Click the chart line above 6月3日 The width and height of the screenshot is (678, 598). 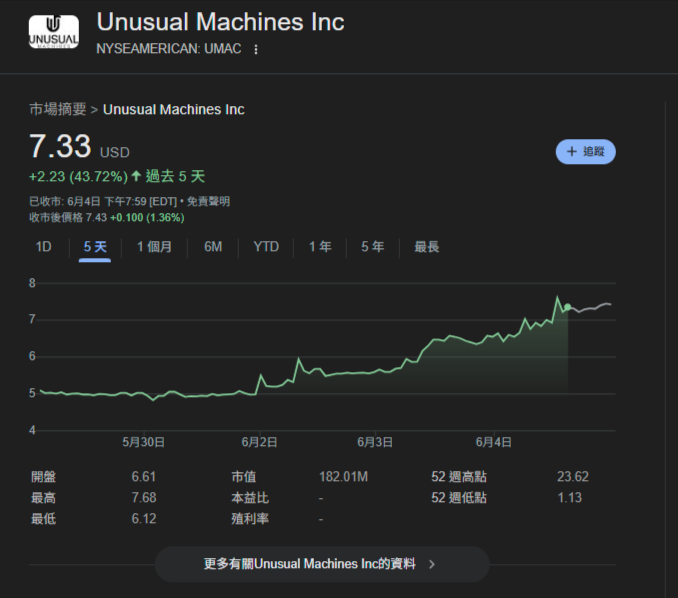pyautogui.click(x=375, y=373)
